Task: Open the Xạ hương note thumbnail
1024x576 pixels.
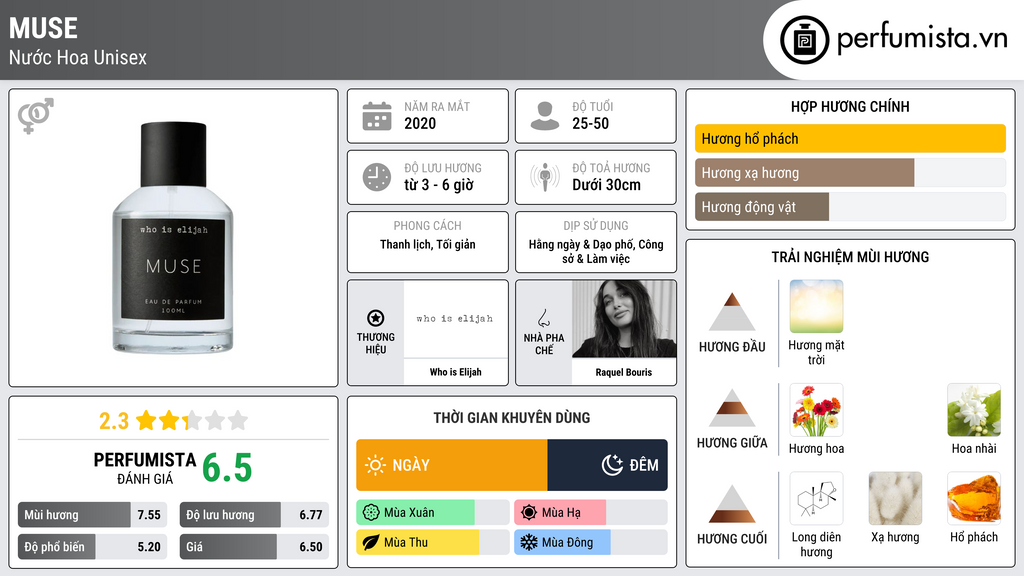Action: click(x=895, y=498)
